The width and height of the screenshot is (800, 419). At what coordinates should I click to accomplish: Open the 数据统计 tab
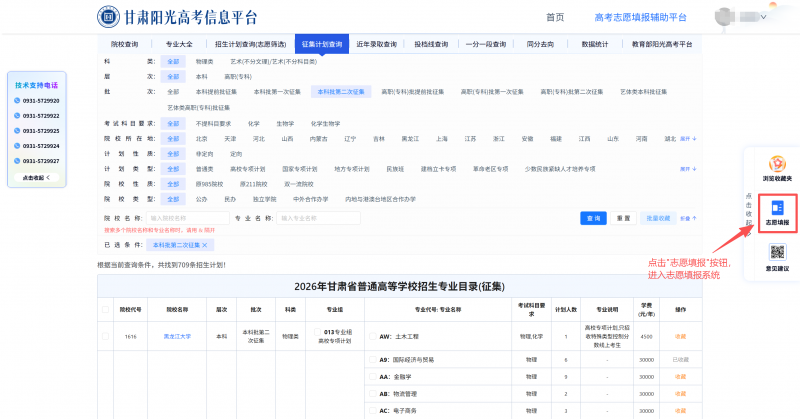coord(595,44)
